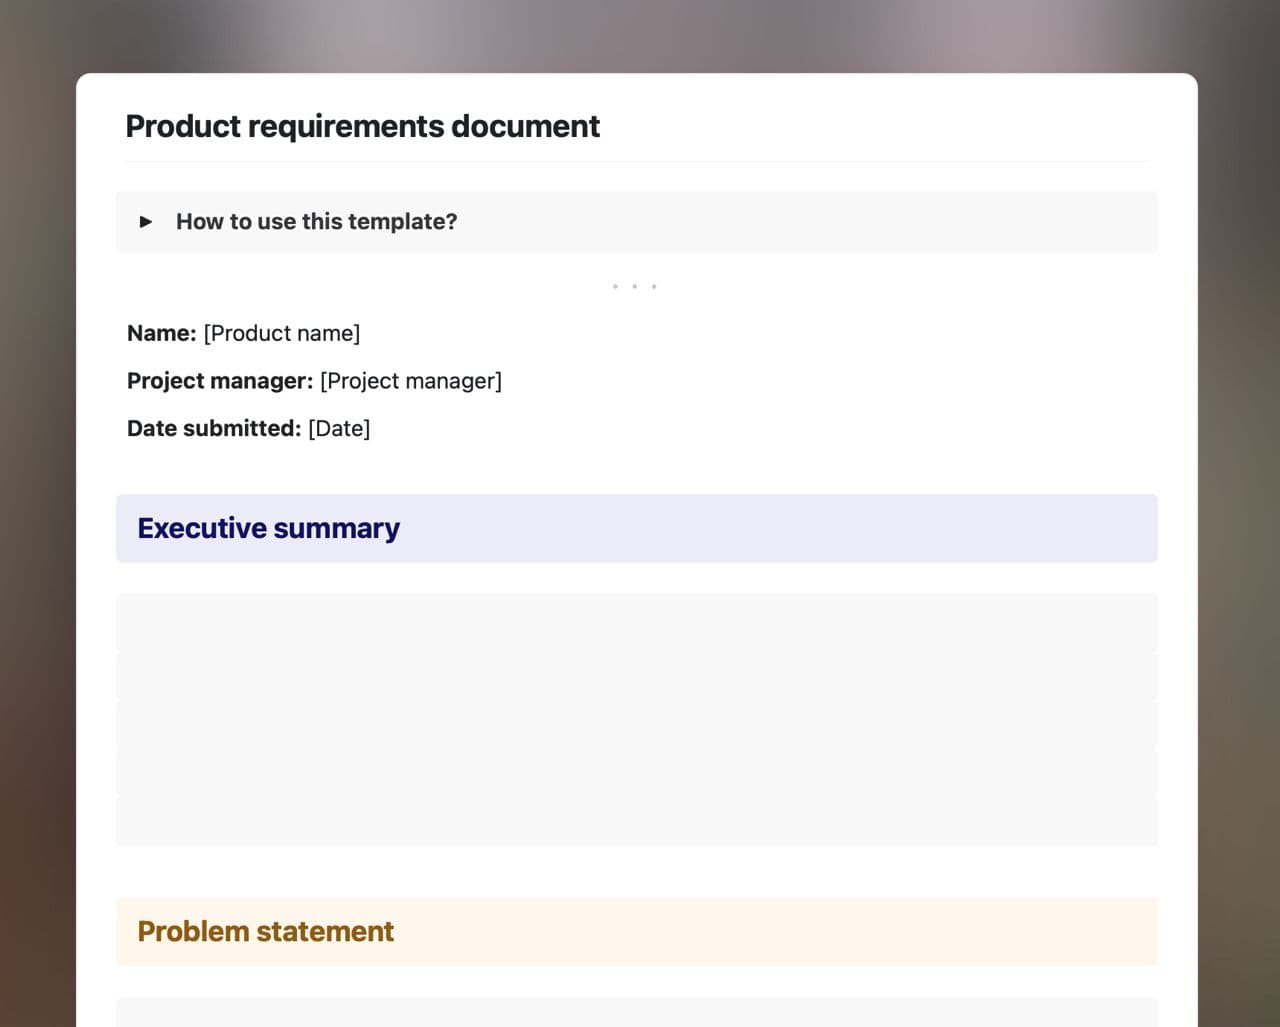
Task: Click the 'Problem statement' heading text
Action: click(265, 932)
